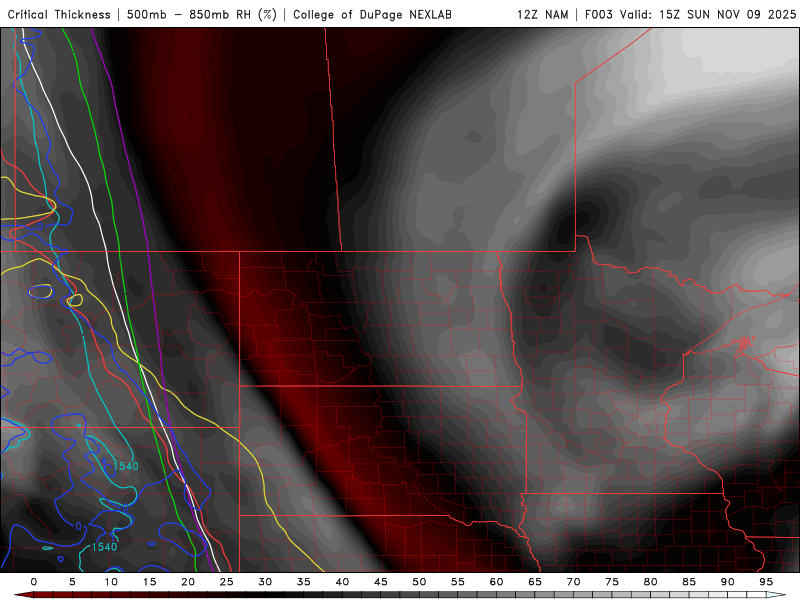The image size is (800, 600).
Task: Select the colorbar value "45"
Action: click(381, 582)
